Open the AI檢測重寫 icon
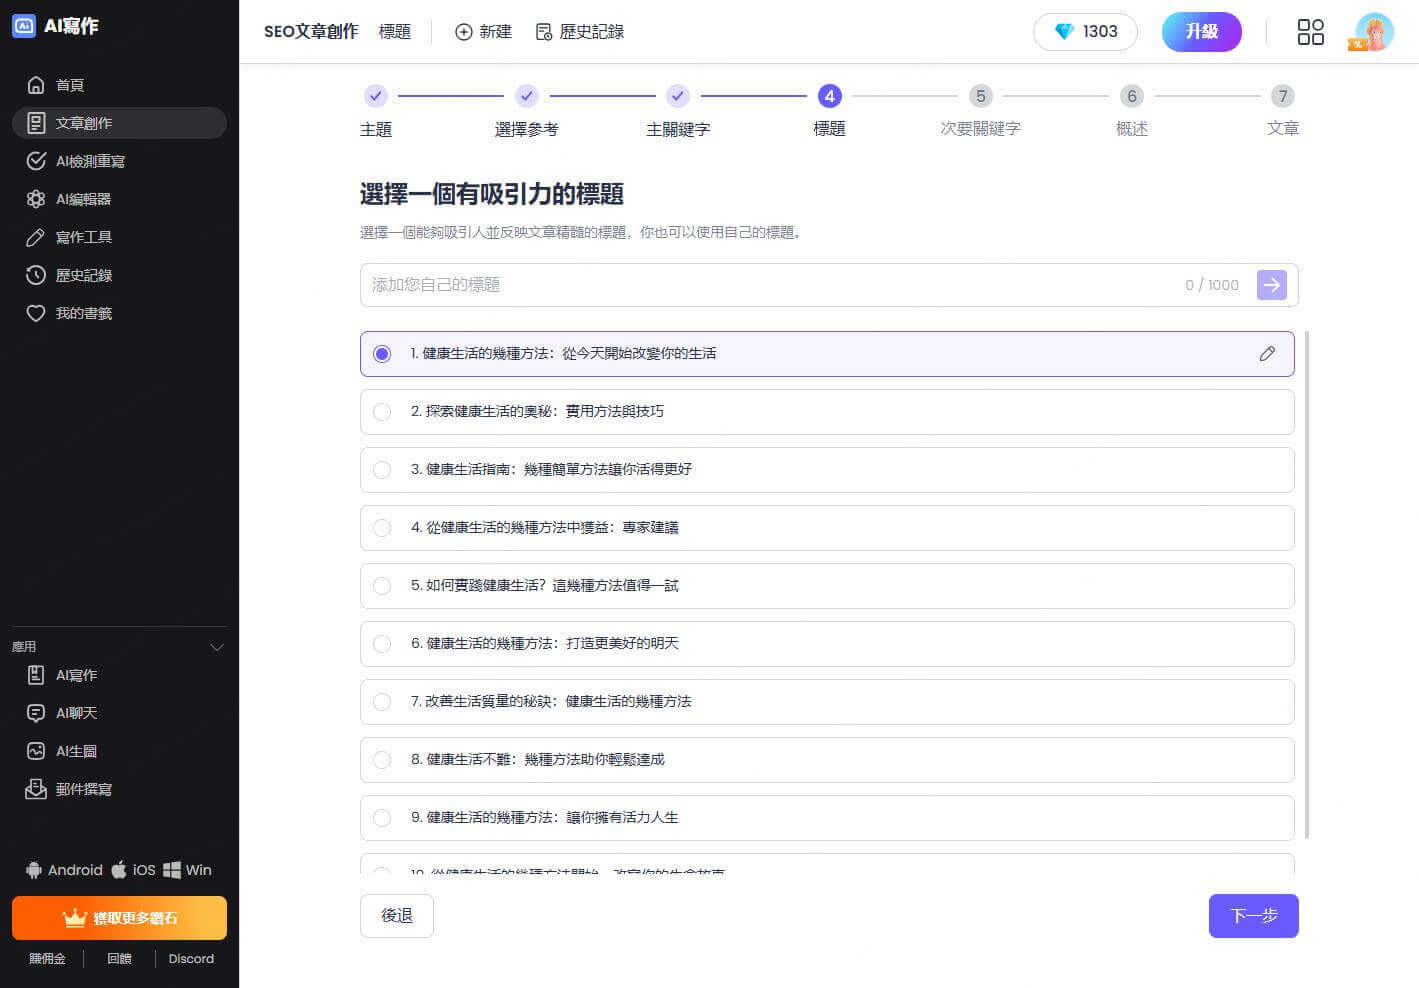The height and width of the screenshot is (988, 1419). [36, 161]
